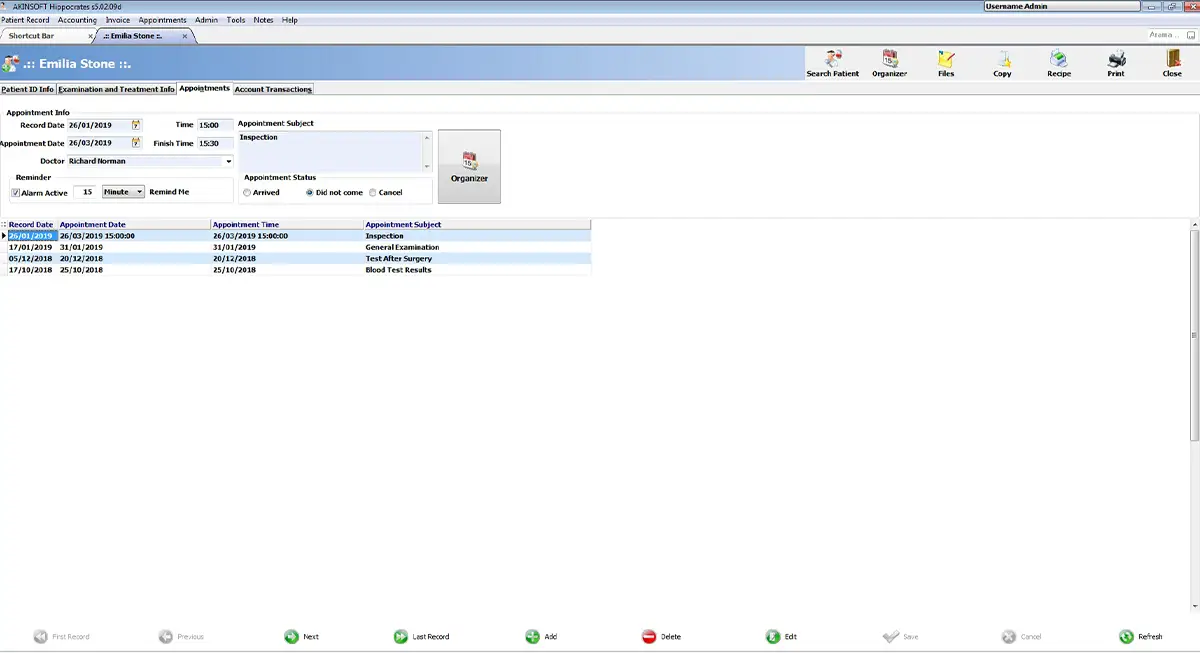
Task: Expand the Doctor dropdown list
Action: pos(228,161)
